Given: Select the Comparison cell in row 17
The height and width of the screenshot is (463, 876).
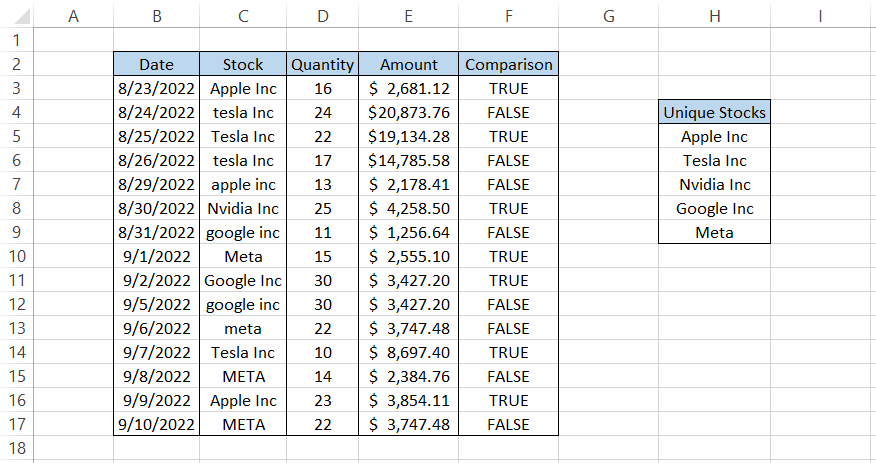Looking at the screenshot, I should 508,424.
